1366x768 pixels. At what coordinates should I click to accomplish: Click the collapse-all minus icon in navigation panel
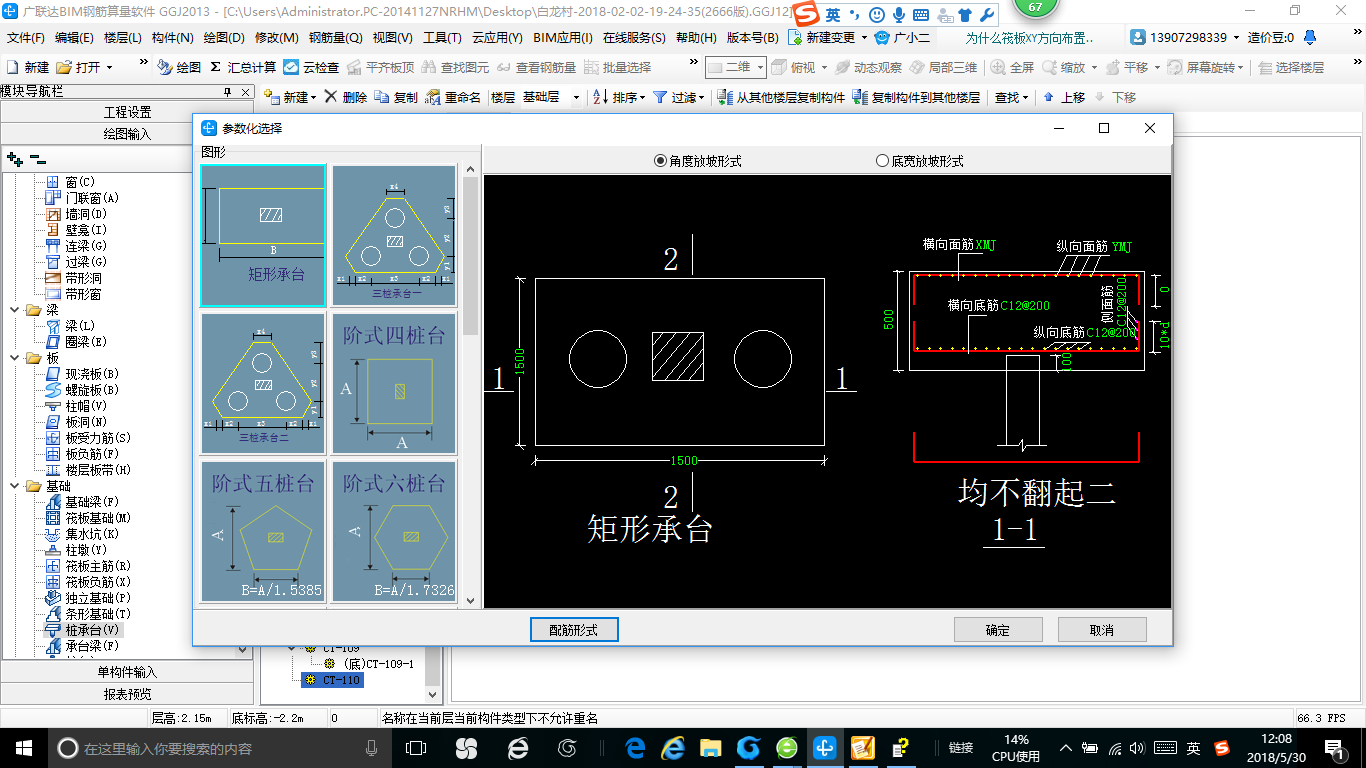pos(38,158)
